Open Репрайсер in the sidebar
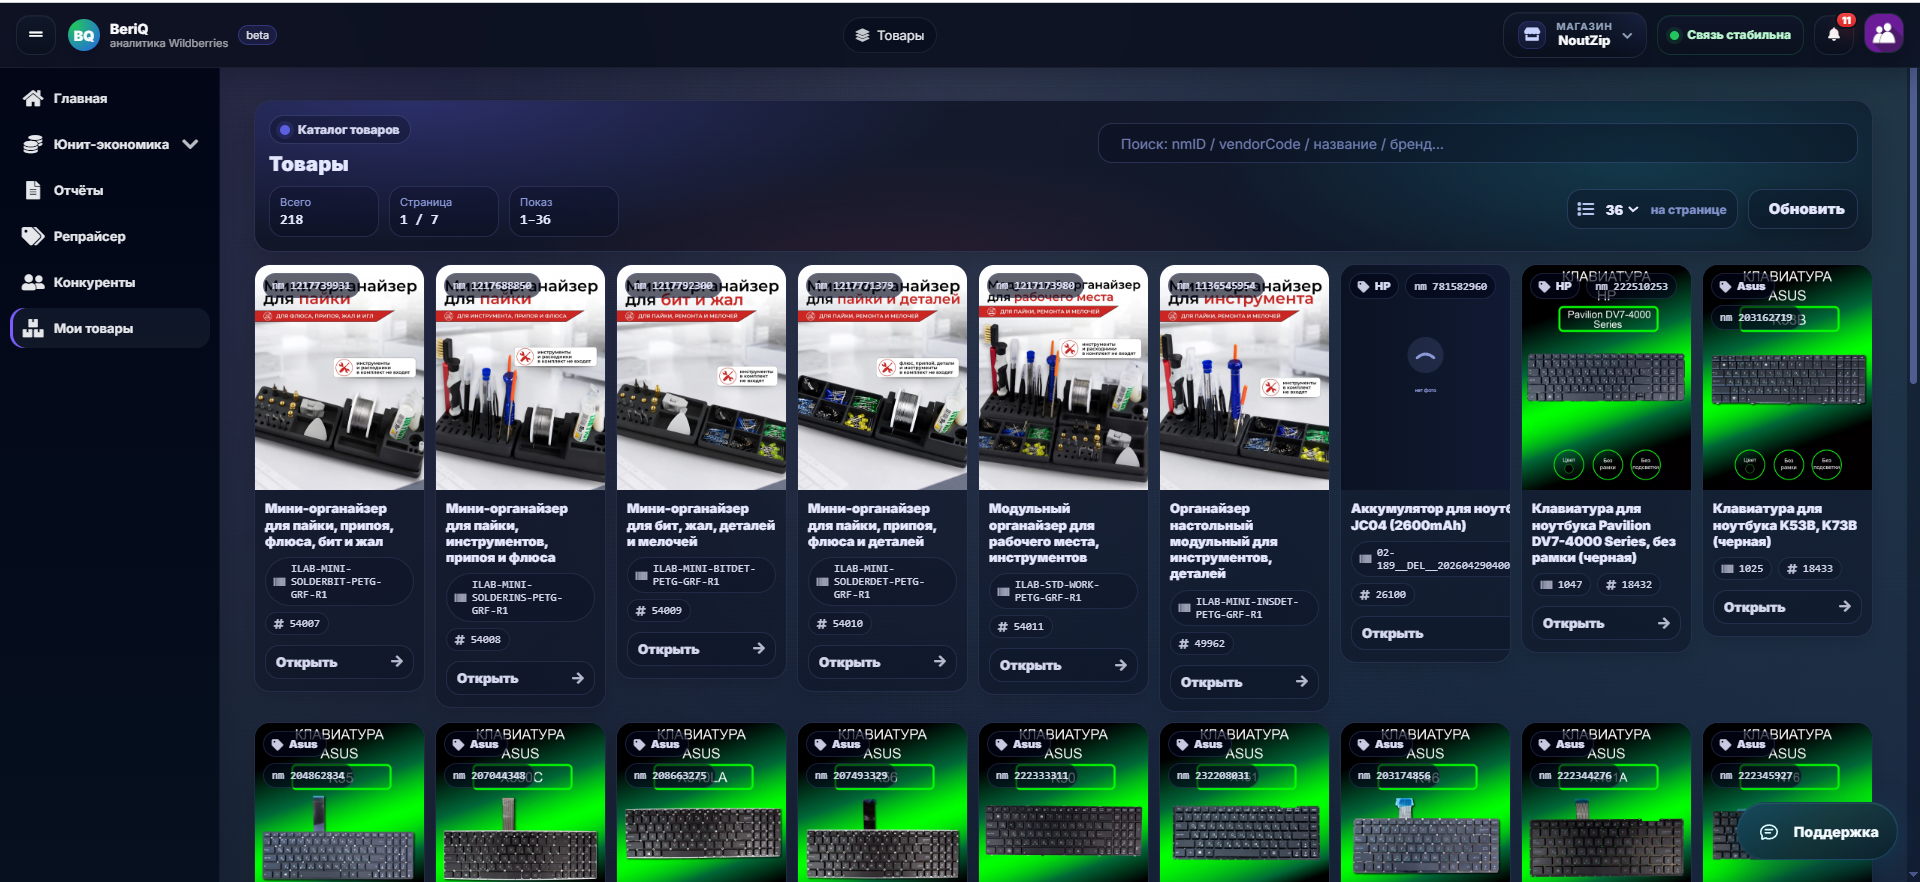 point(110,237)
